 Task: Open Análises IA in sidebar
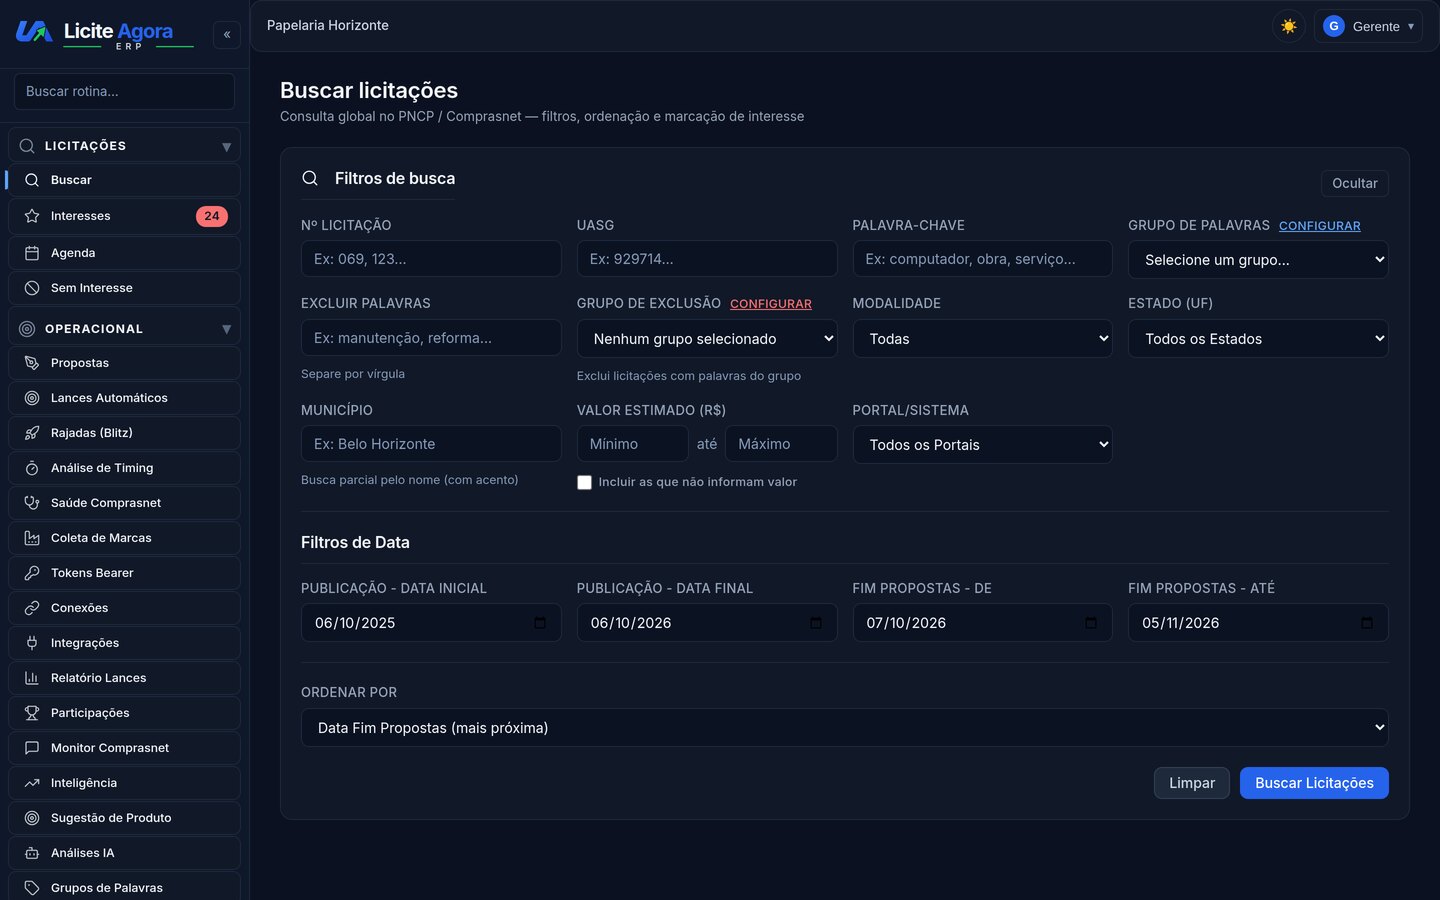tap(124, 853)
